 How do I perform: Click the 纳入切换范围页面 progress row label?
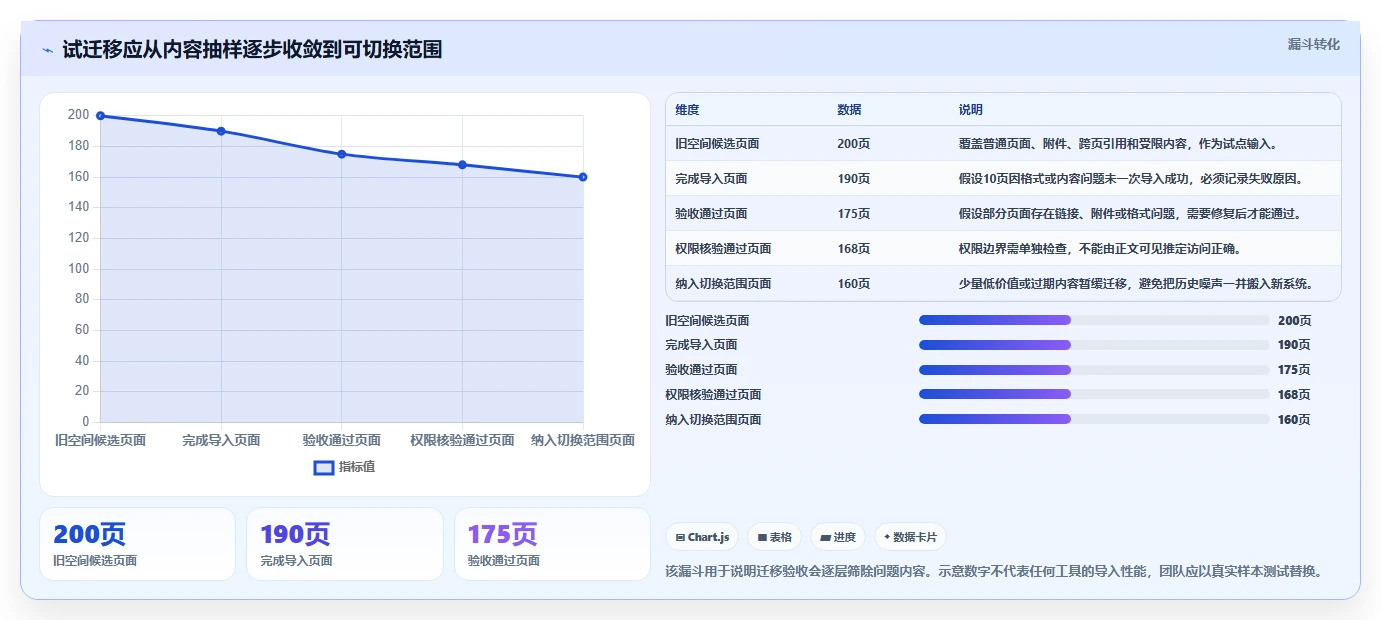pos(713,420)
